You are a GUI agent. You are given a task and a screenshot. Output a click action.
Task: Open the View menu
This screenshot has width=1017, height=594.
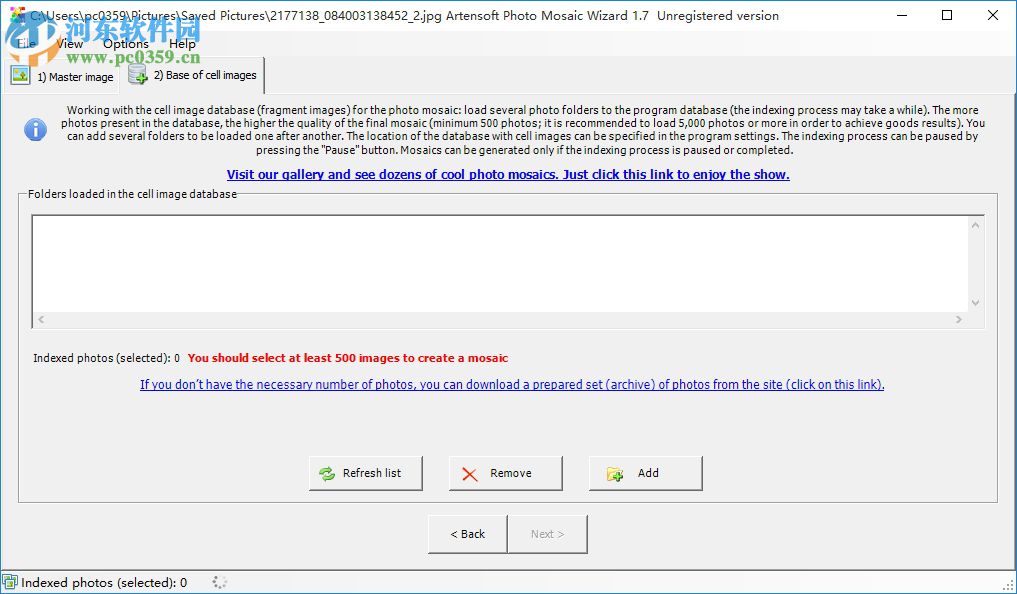coord(68,43)
